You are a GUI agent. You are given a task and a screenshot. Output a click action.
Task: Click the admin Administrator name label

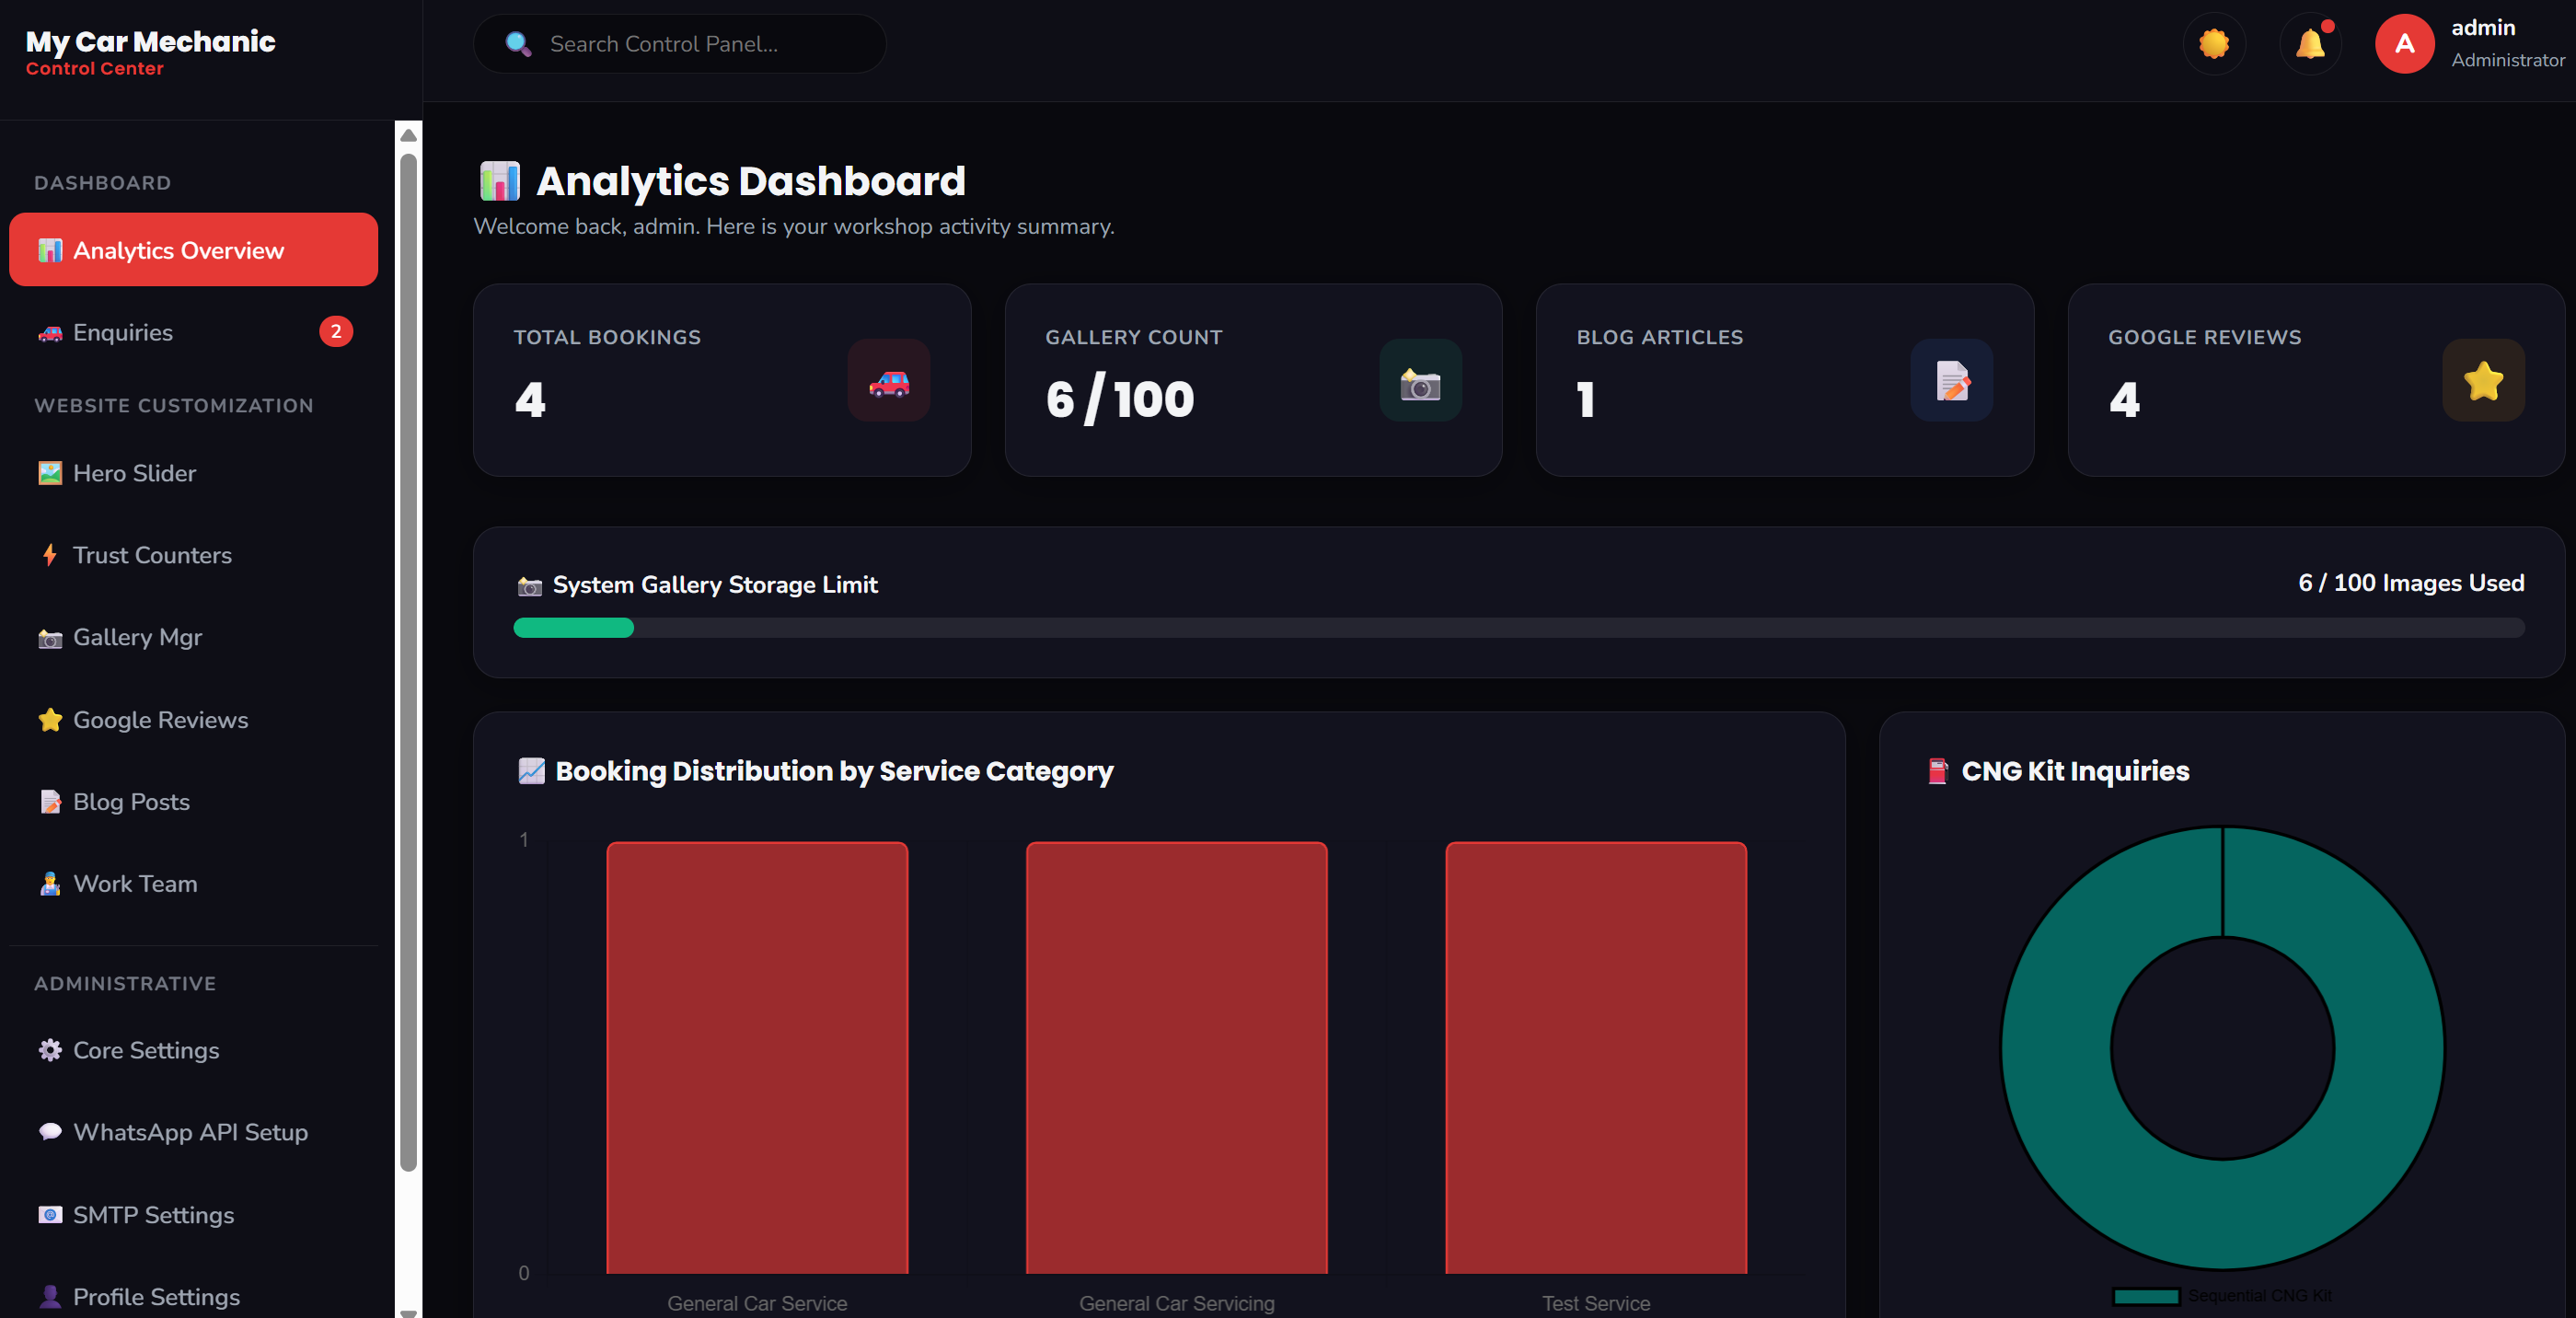coord(2507,44)
